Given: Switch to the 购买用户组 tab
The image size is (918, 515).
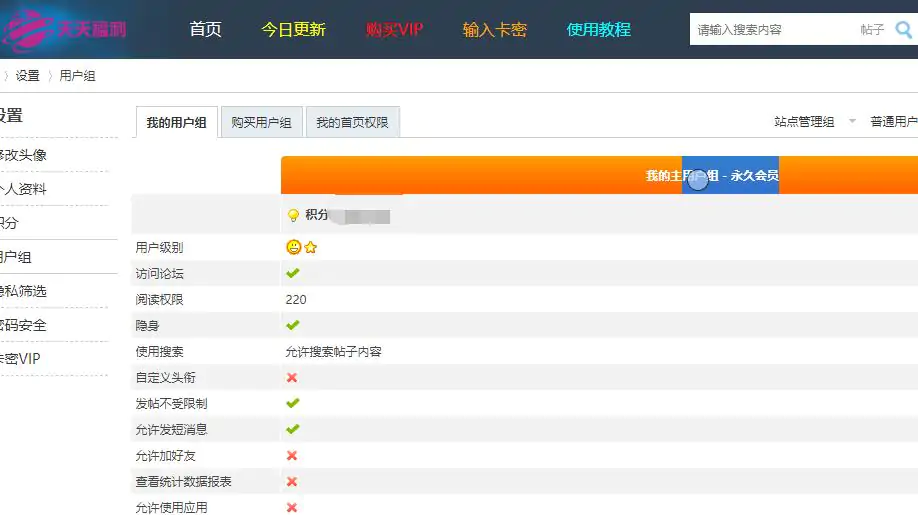Looking at the screenshot, I should [x=262, y=122].
